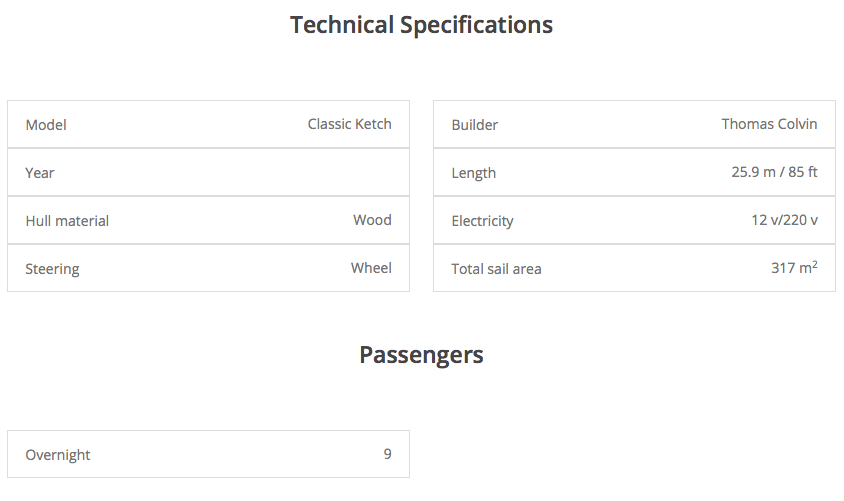This screenshot has height=501, width=844.
Task: Click the Steering label
Action: pos(52,269)
